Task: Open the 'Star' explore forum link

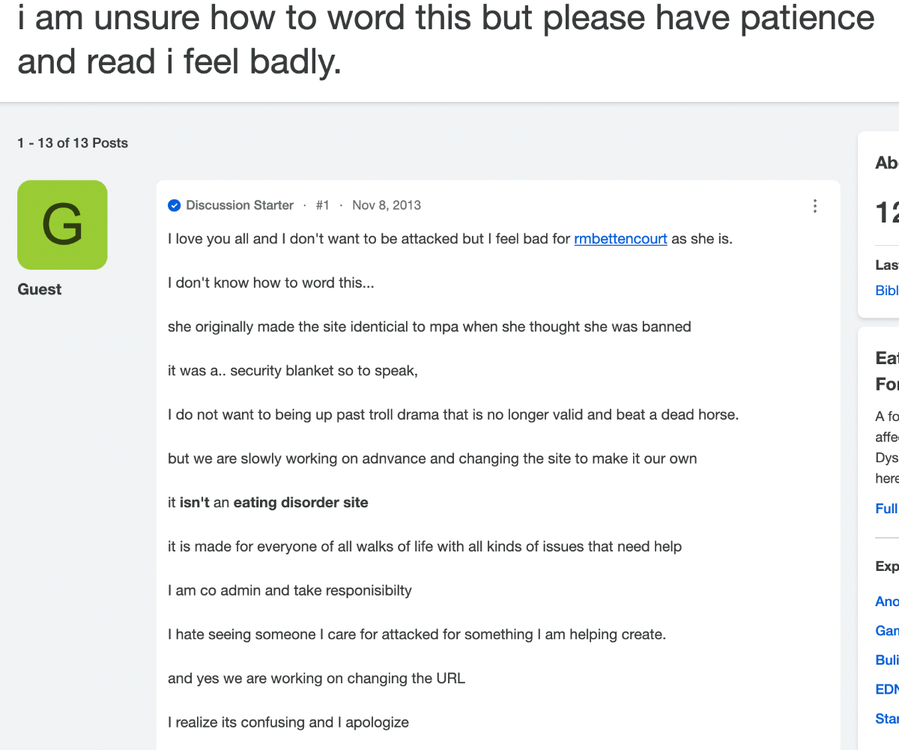Action: (x=887, y=718)
